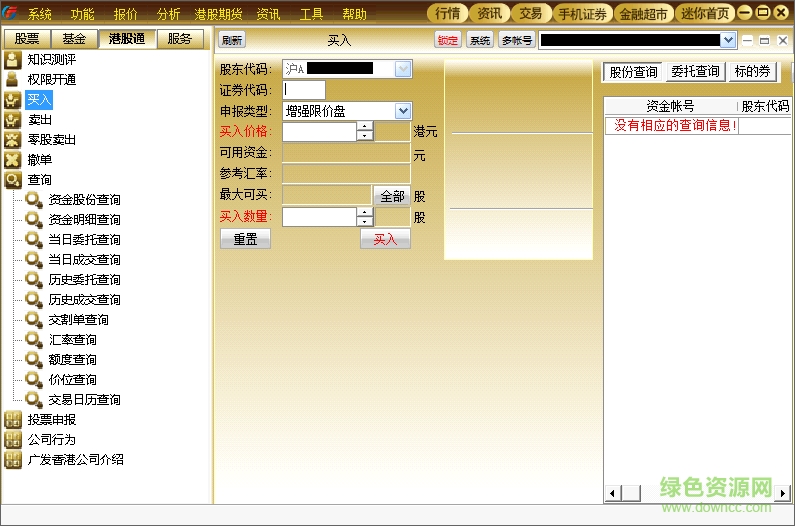Open the 申报类型 dropdown list
795x526 pixels.
click(x=402, y=111)
